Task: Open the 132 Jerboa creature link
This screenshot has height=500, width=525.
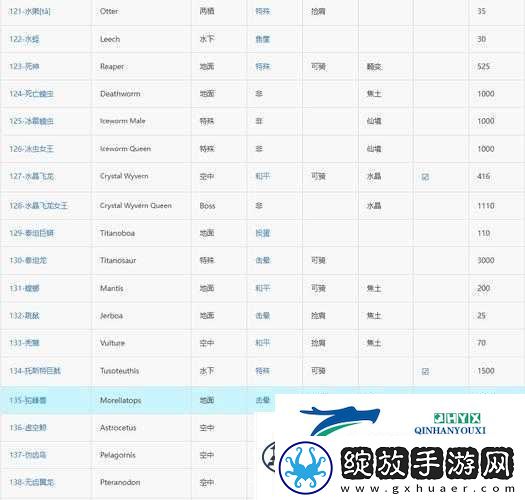Action: (x=24, y=315)
